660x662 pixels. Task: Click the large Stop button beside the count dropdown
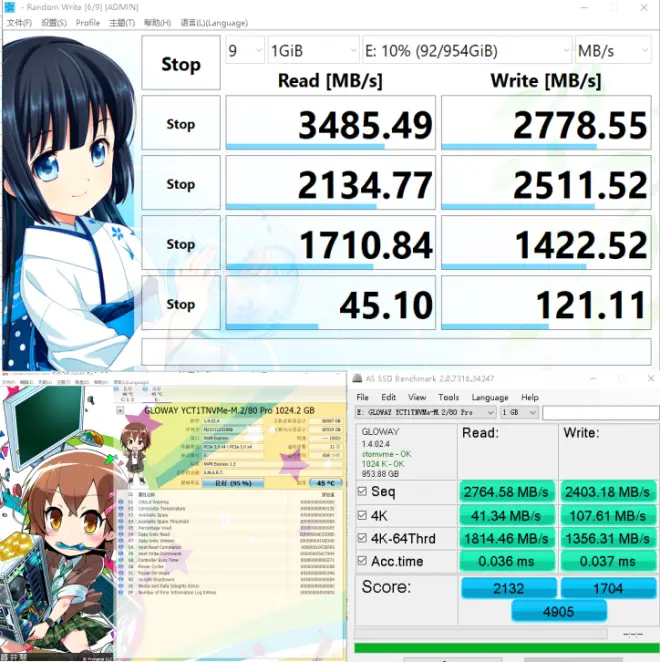181,62
